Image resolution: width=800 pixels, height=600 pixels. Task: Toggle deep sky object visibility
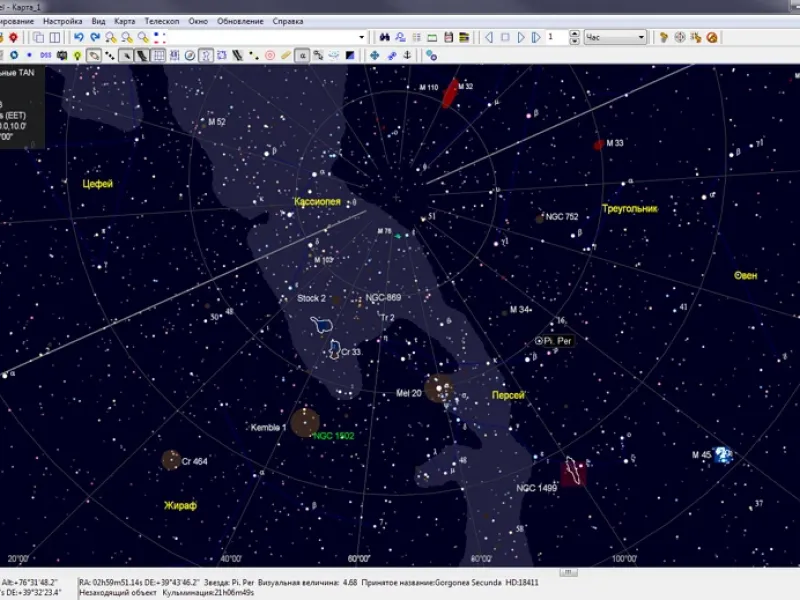(94, 55)
